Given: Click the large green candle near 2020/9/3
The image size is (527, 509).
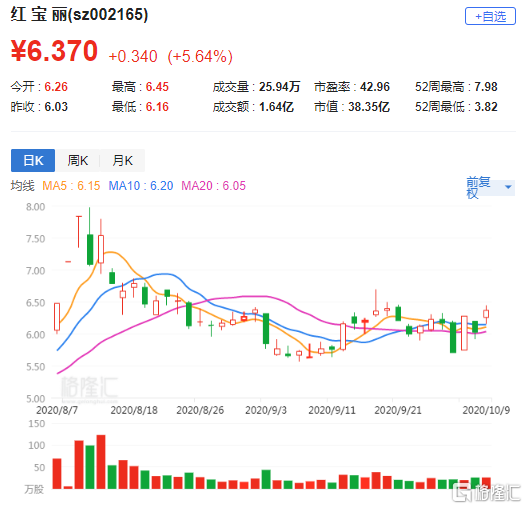Looking at the screenshot, I should point(266,329).
